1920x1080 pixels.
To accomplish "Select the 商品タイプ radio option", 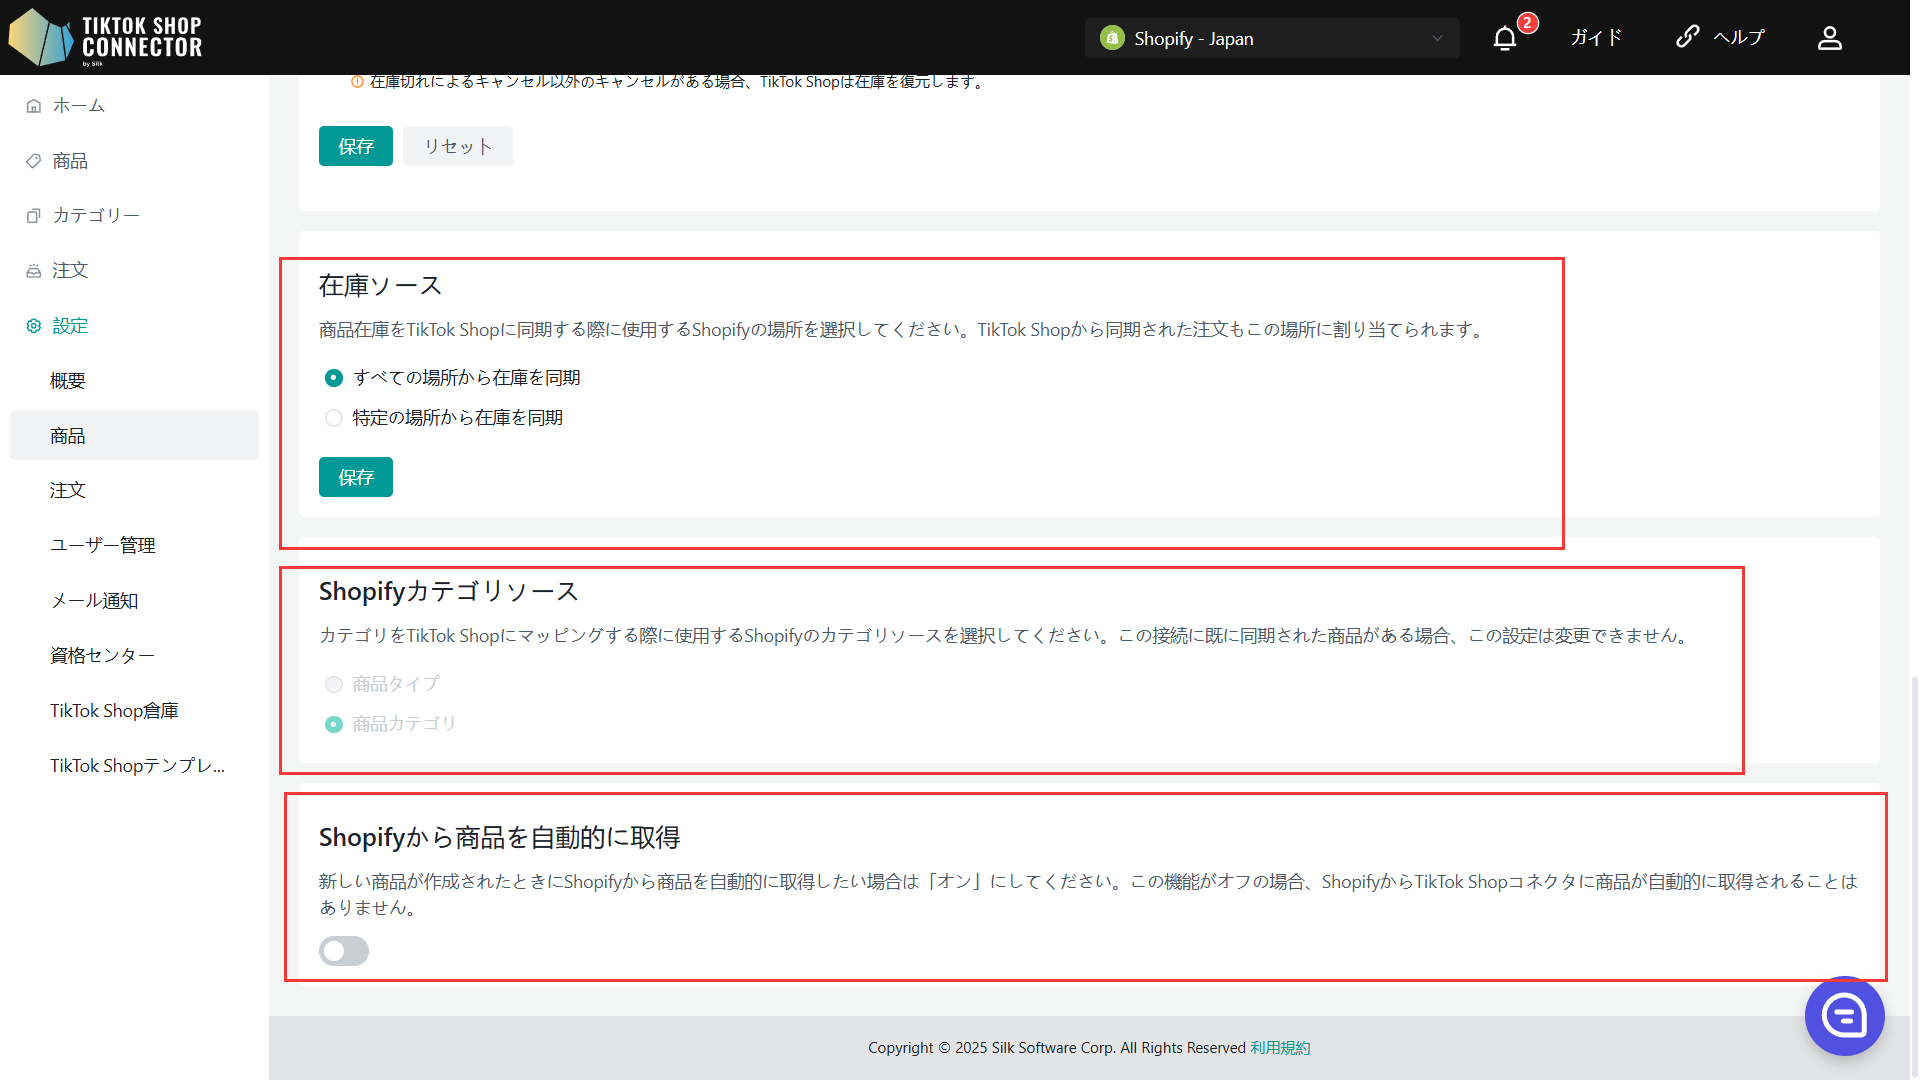I will point(334,684).
